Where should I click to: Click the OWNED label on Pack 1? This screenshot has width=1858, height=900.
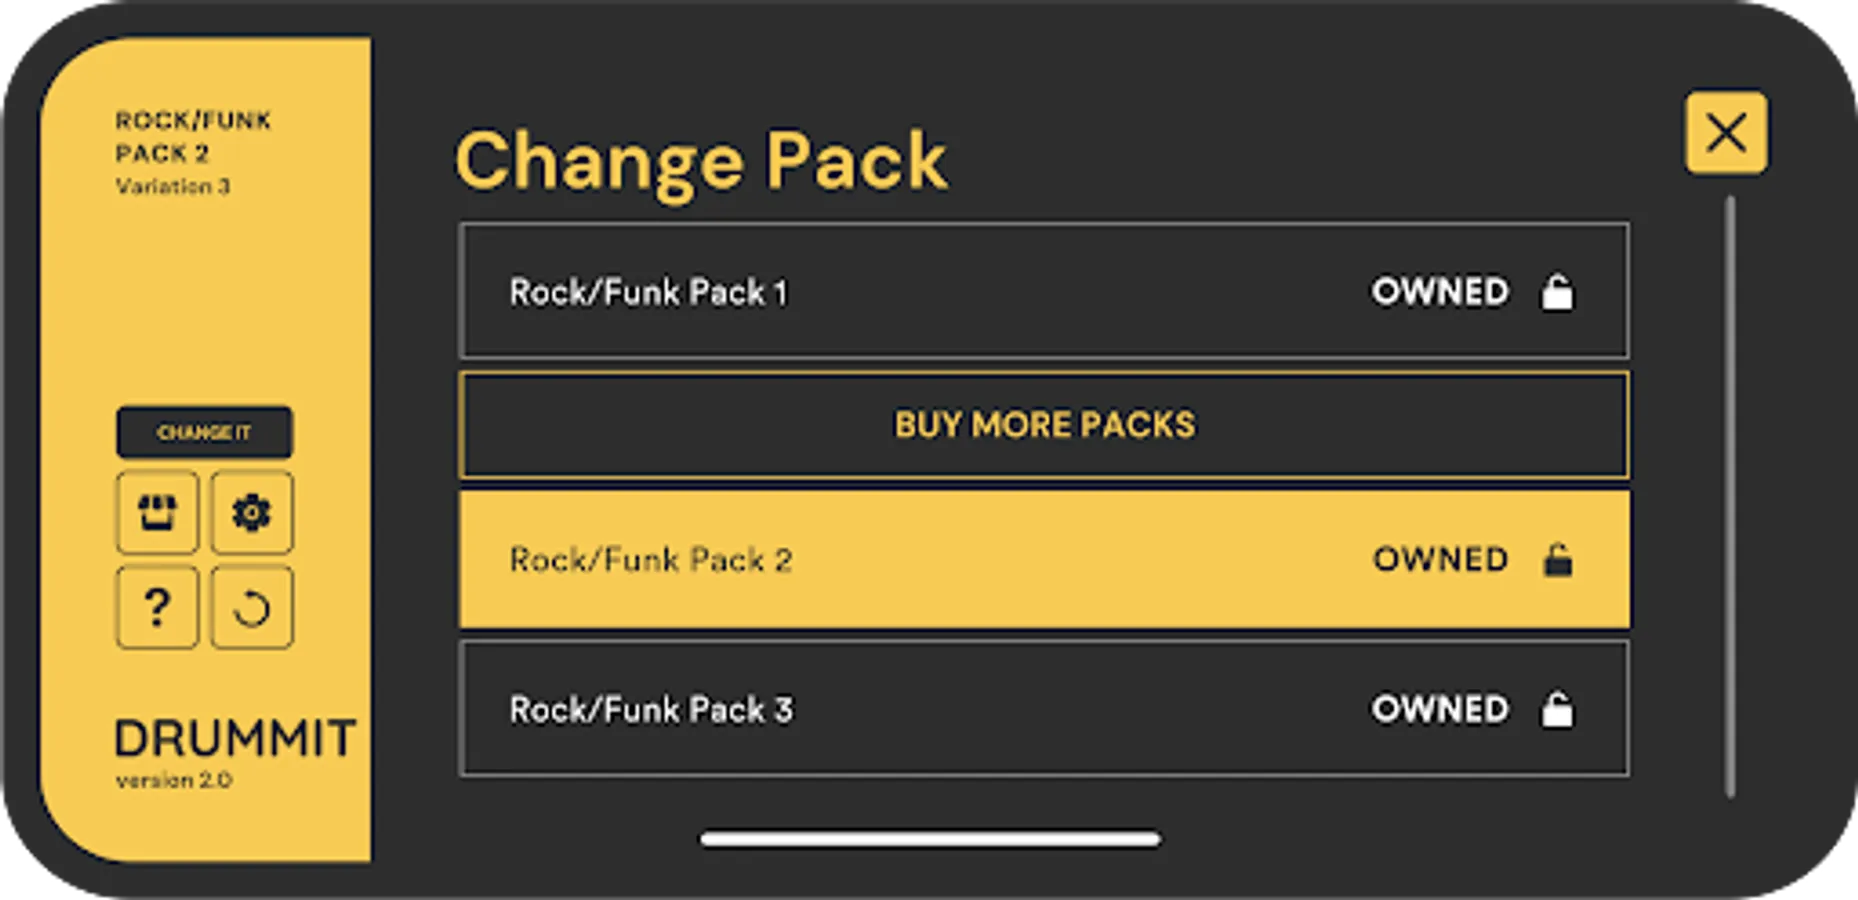(1439, 292)
